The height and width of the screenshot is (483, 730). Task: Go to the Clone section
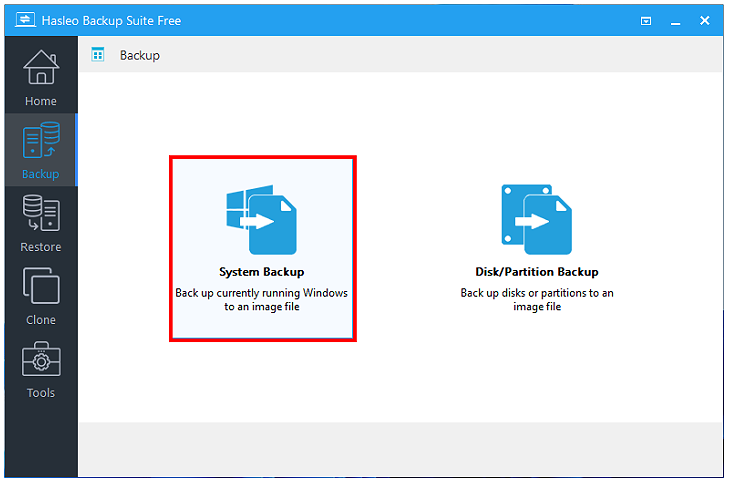pyautogui.click(x=41, y=296)
